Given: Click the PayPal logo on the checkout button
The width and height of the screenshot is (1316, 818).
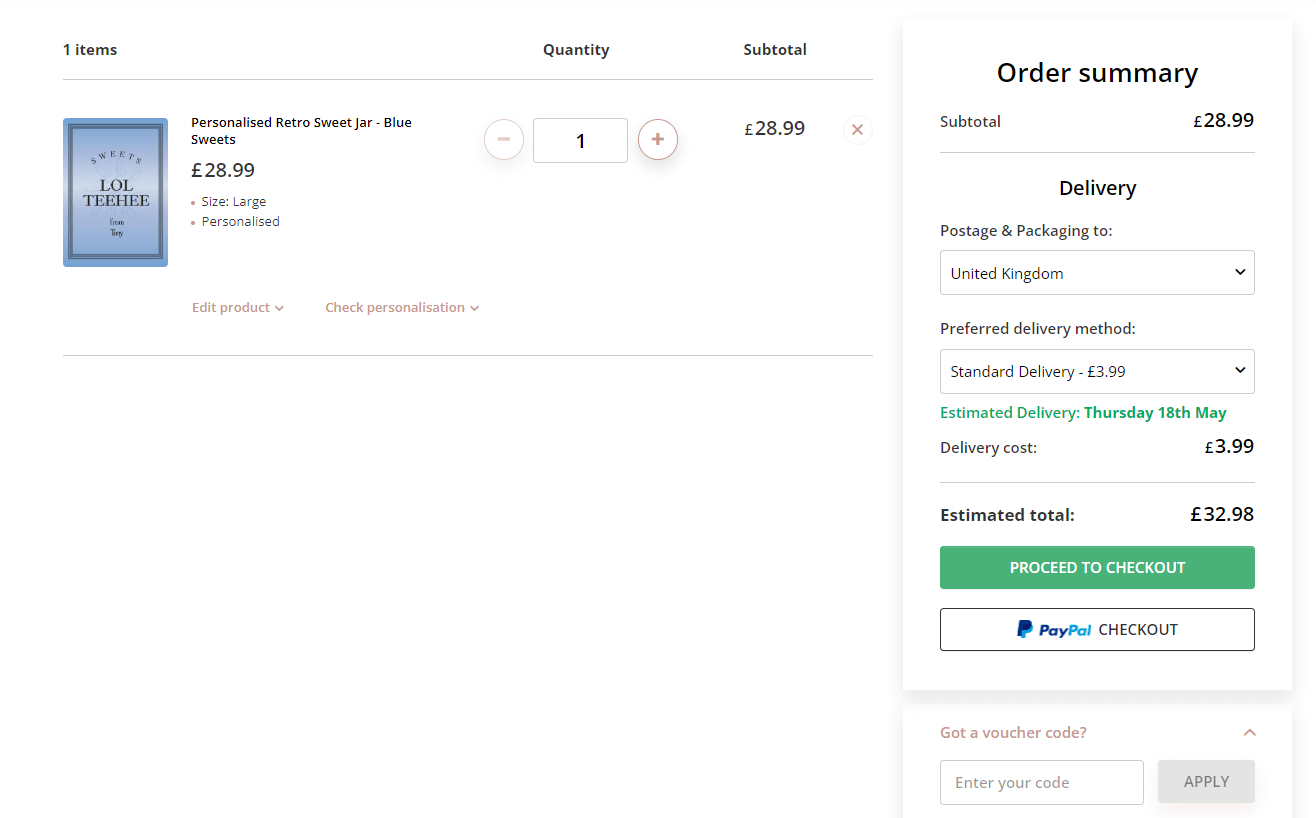Looking at the screenshot, I should point(1052,628).
